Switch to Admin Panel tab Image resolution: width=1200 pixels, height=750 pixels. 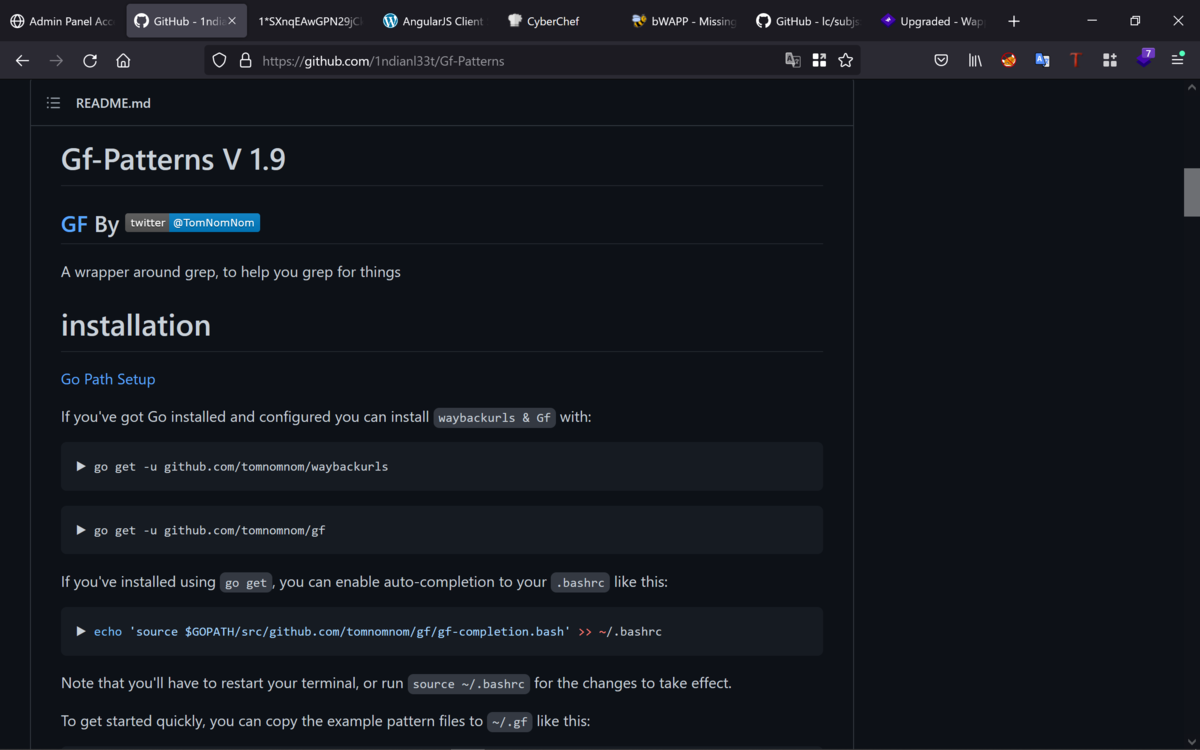tap(62, 21)
